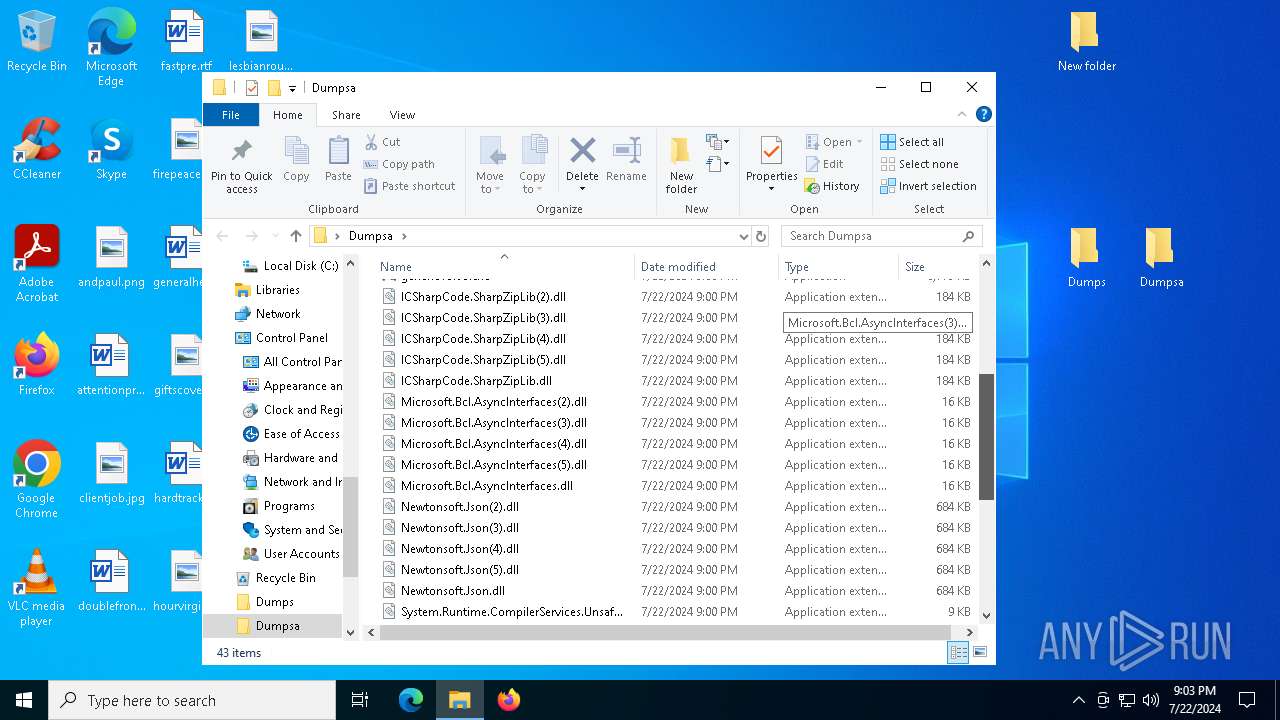The image size is (1280, 720).
Task: Select ICSharpCode.SharpZipLib(2).dll file
Action: click(483, 297)
